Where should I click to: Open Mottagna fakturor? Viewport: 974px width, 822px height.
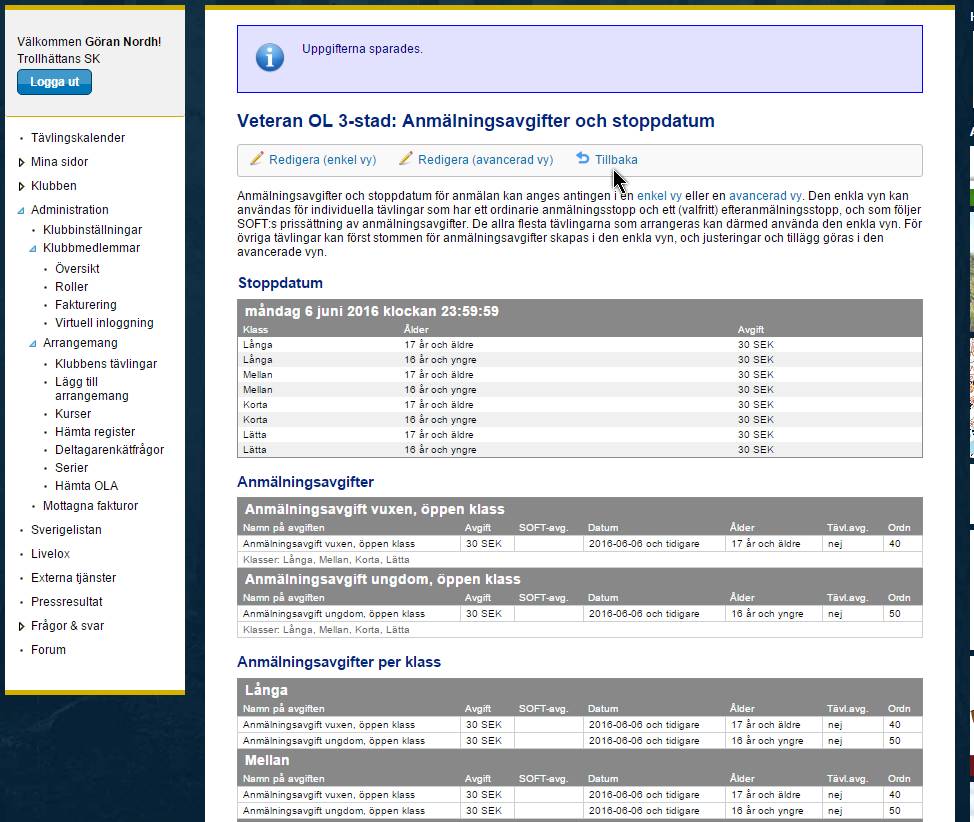click(x=91, y=506)
